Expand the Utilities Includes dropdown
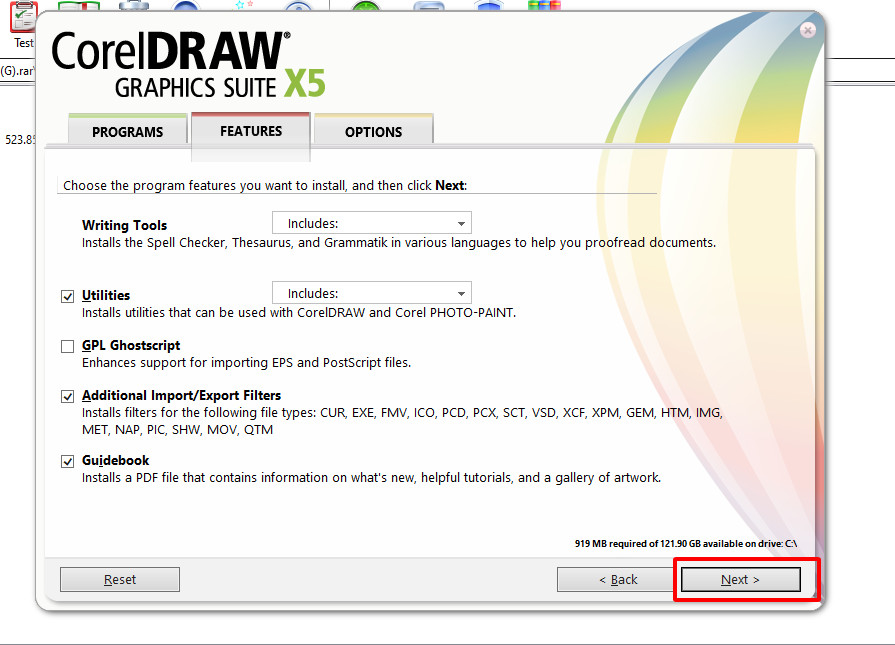 tap(372, 293)
